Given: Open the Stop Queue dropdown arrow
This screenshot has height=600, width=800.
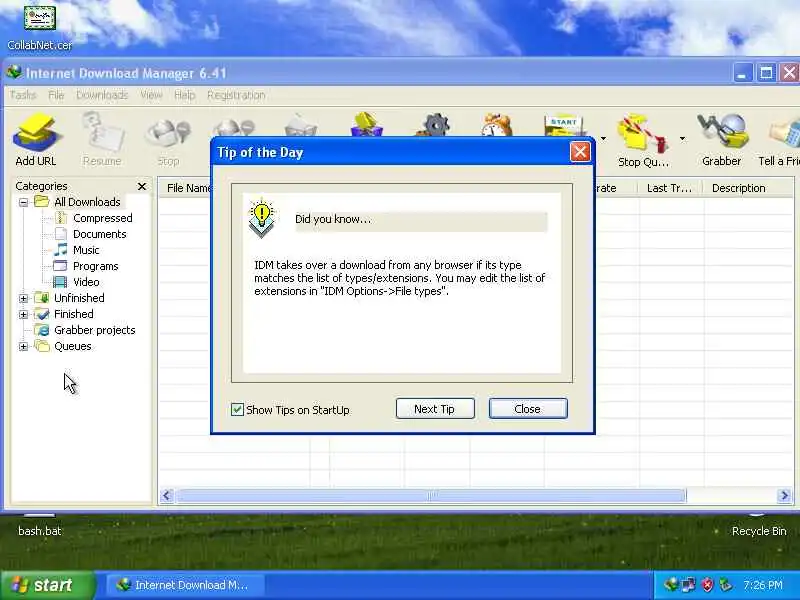Looking at the screenshot, I should 682,138.
